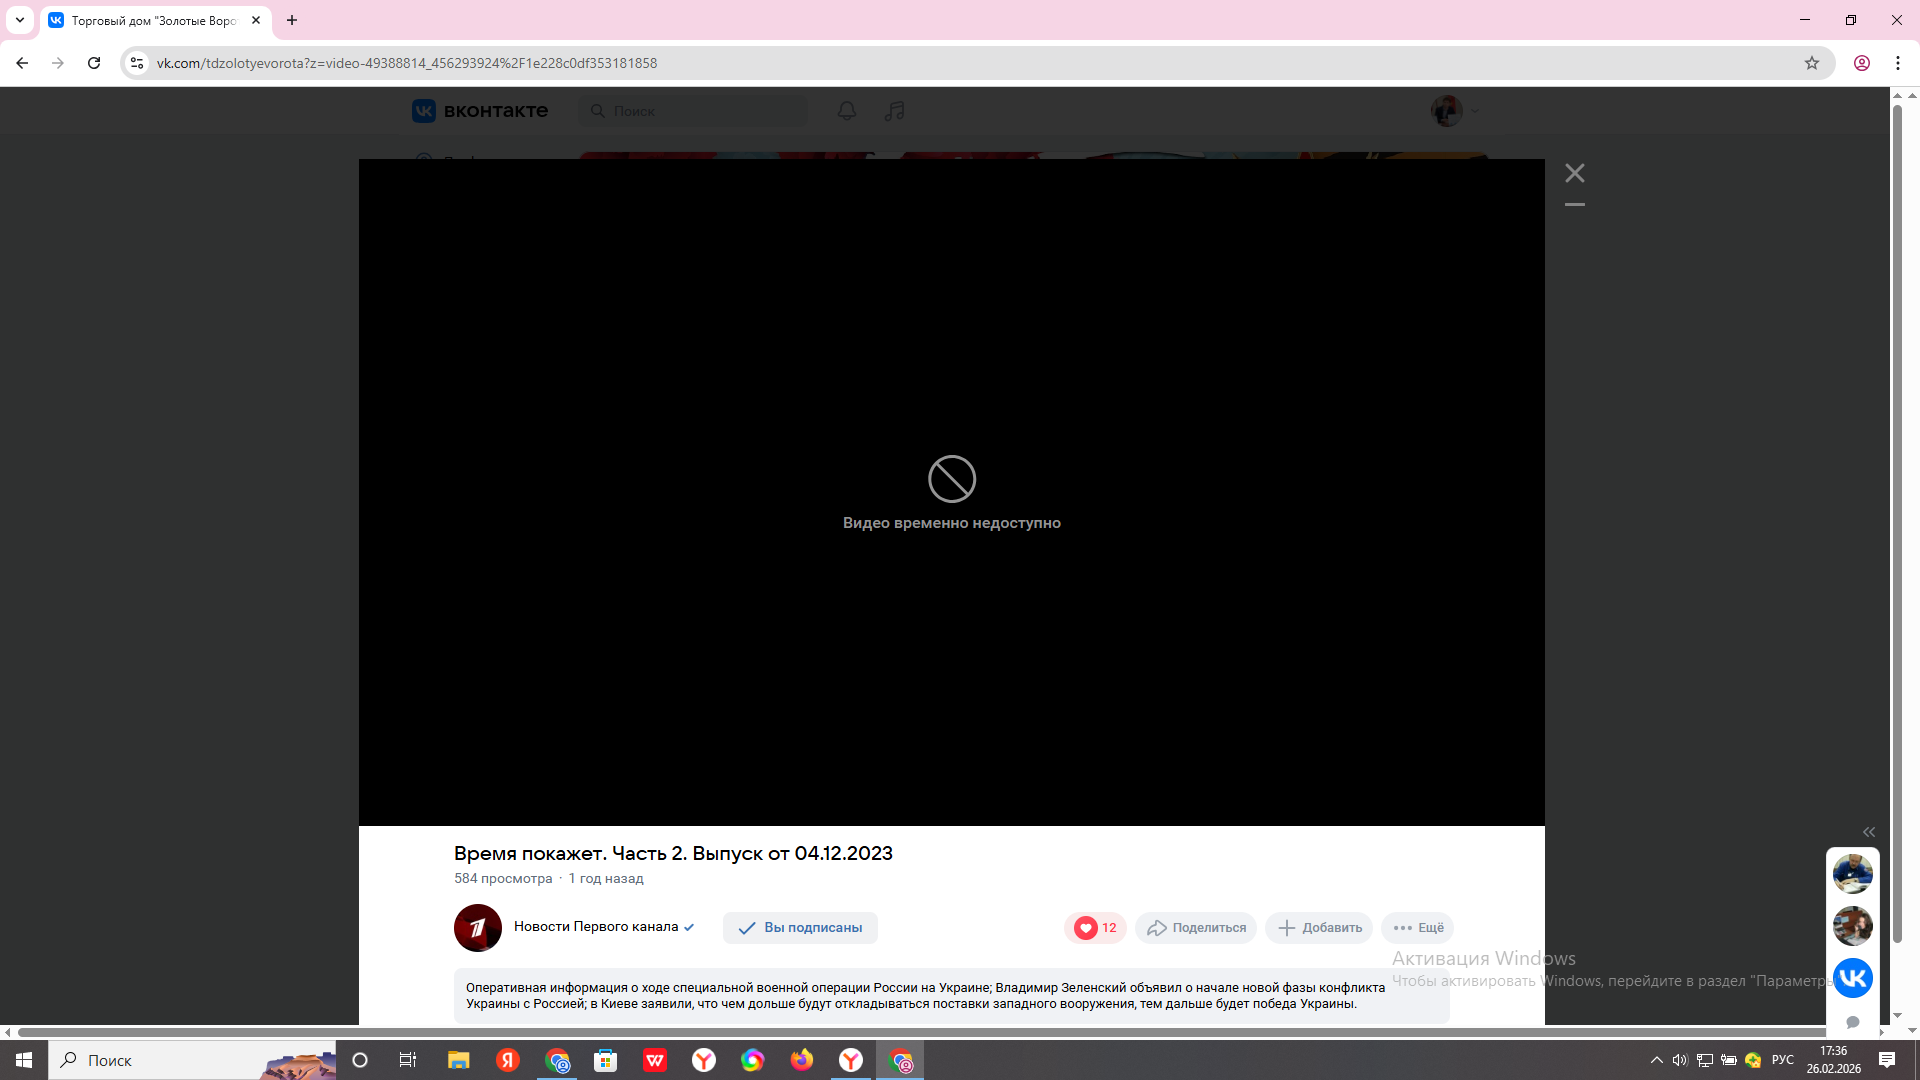This screenshot has height=1080, width=1920.
Task: Expand the chat sidebar double-chevron
Action: (1868, 832)
